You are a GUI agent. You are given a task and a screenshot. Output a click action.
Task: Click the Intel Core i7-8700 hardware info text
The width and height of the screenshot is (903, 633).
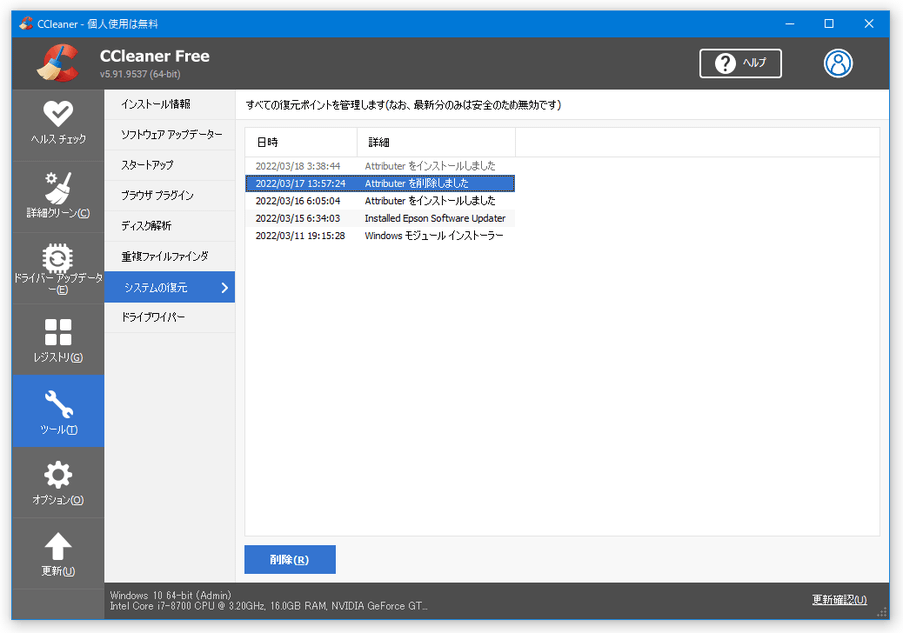click(268, 606)
